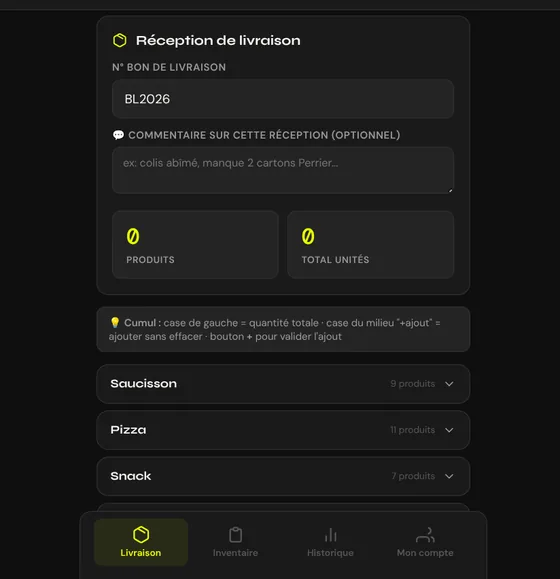Open the Pizza row showing 11 produits
This screenshot has width=560, height=579.
click(283, 430)
